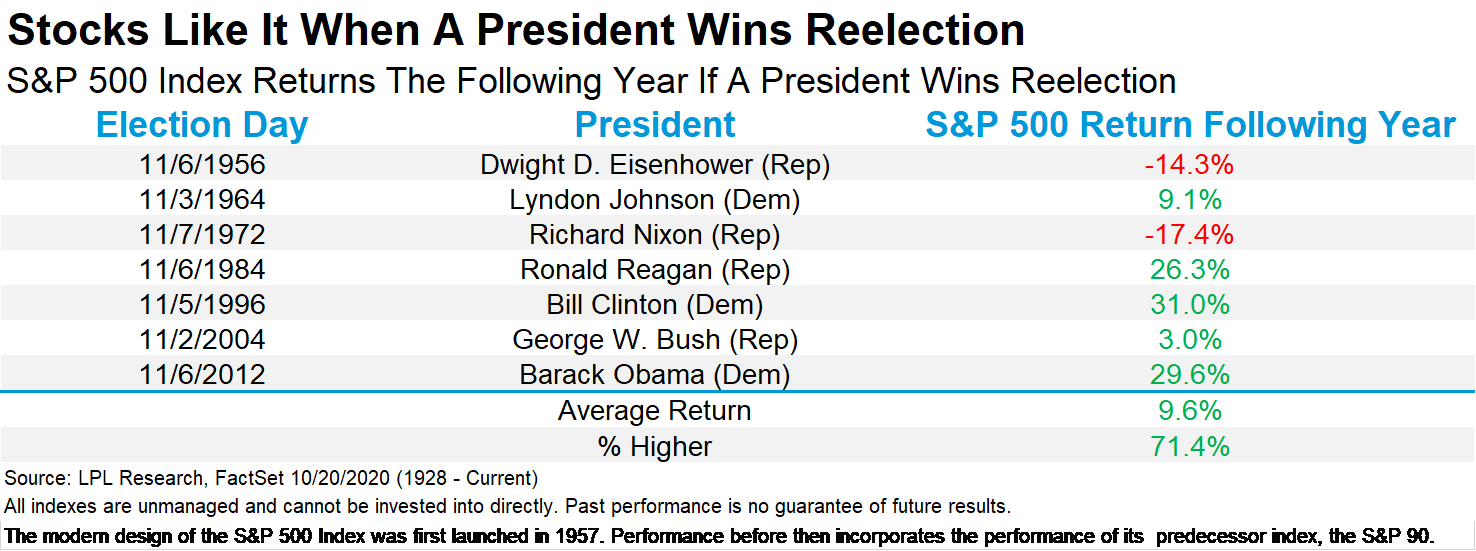This screenshot has width=1476, height=551.
Task: Select the "Average Return" row label
Action: 655,410
